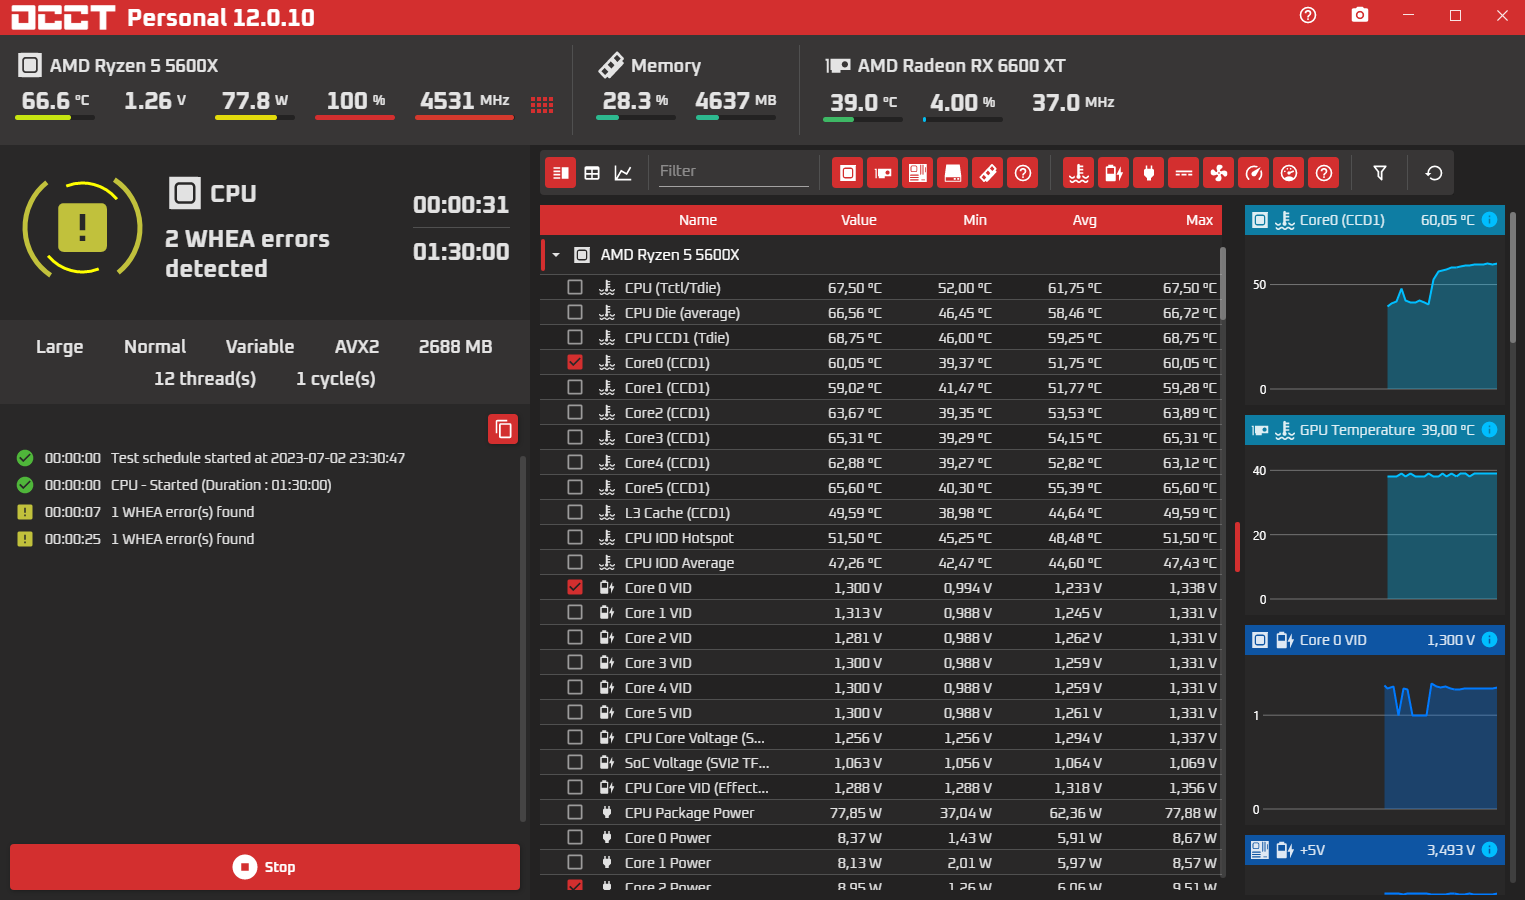Screen dimensions: 1525x900
Task: Click the red CPU core grid indicator
Action: click(x=542, y=105)
